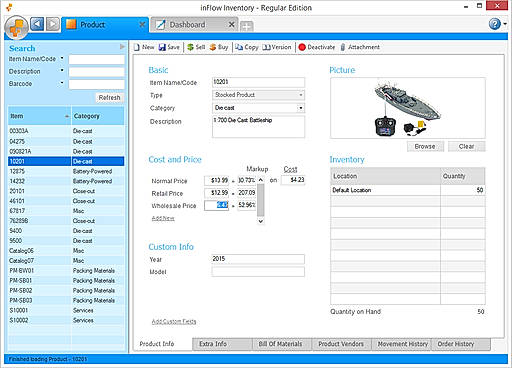Click the battleship product picture
512x368 pixels.
[x=407, y=108]
